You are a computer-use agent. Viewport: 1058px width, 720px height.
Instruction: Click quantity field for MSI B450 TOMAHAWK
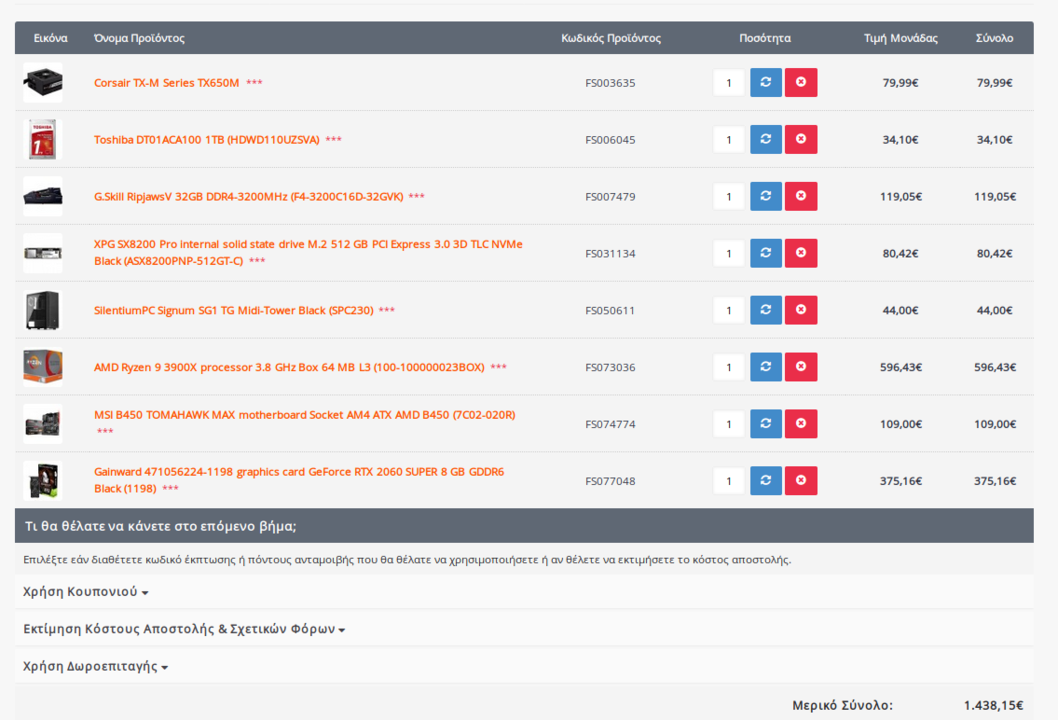pos(729,424)
